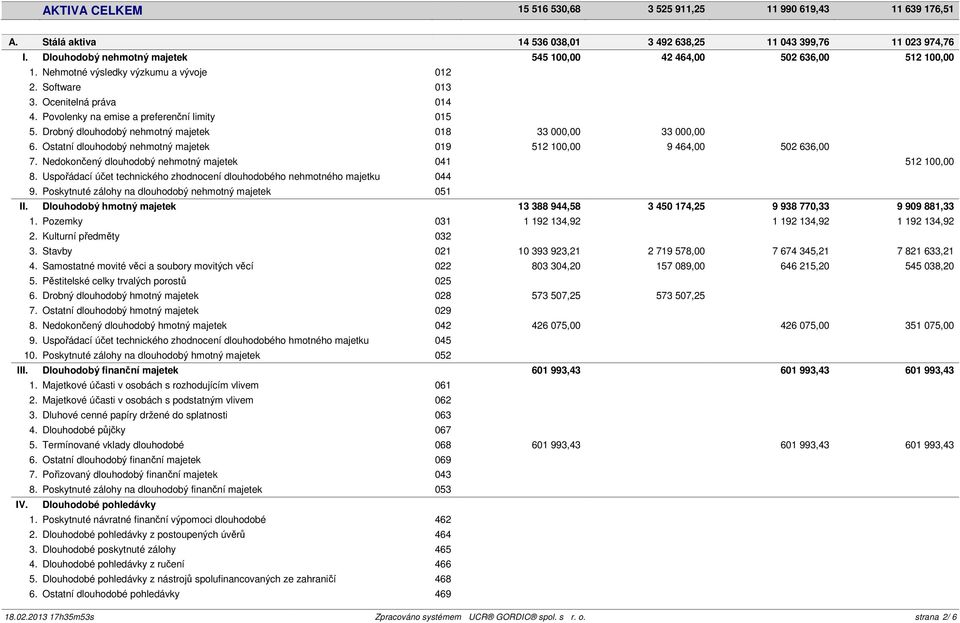Select Nedokončený dlouhodobý nehmotný majetek label
Screen dimensions: 960x623
pos(140,162)
